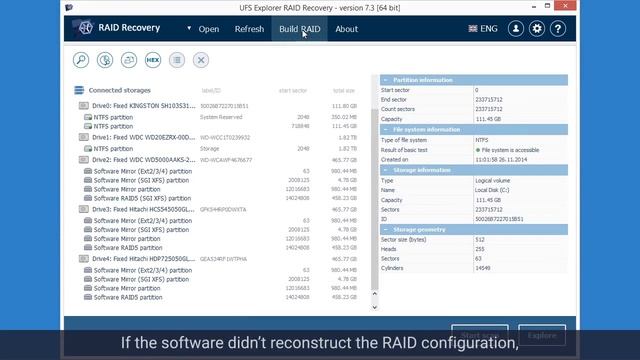Click the Start scan button
Image resolution: width=640 pixels, height=360 pixels.
480,335
